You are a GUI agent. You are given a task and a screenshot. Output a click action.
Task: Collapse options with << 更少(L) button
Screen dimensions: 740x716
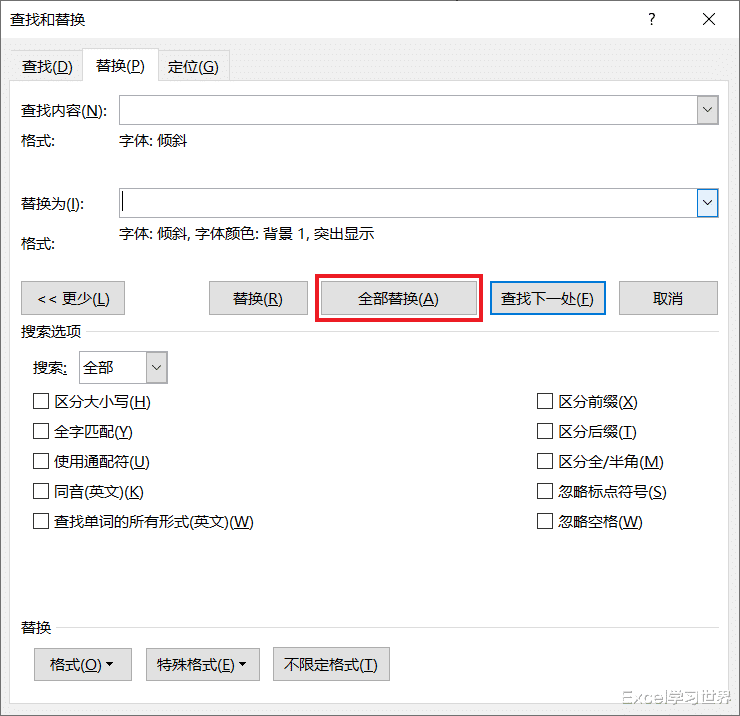pyautogui.click(x=73, y=298)
